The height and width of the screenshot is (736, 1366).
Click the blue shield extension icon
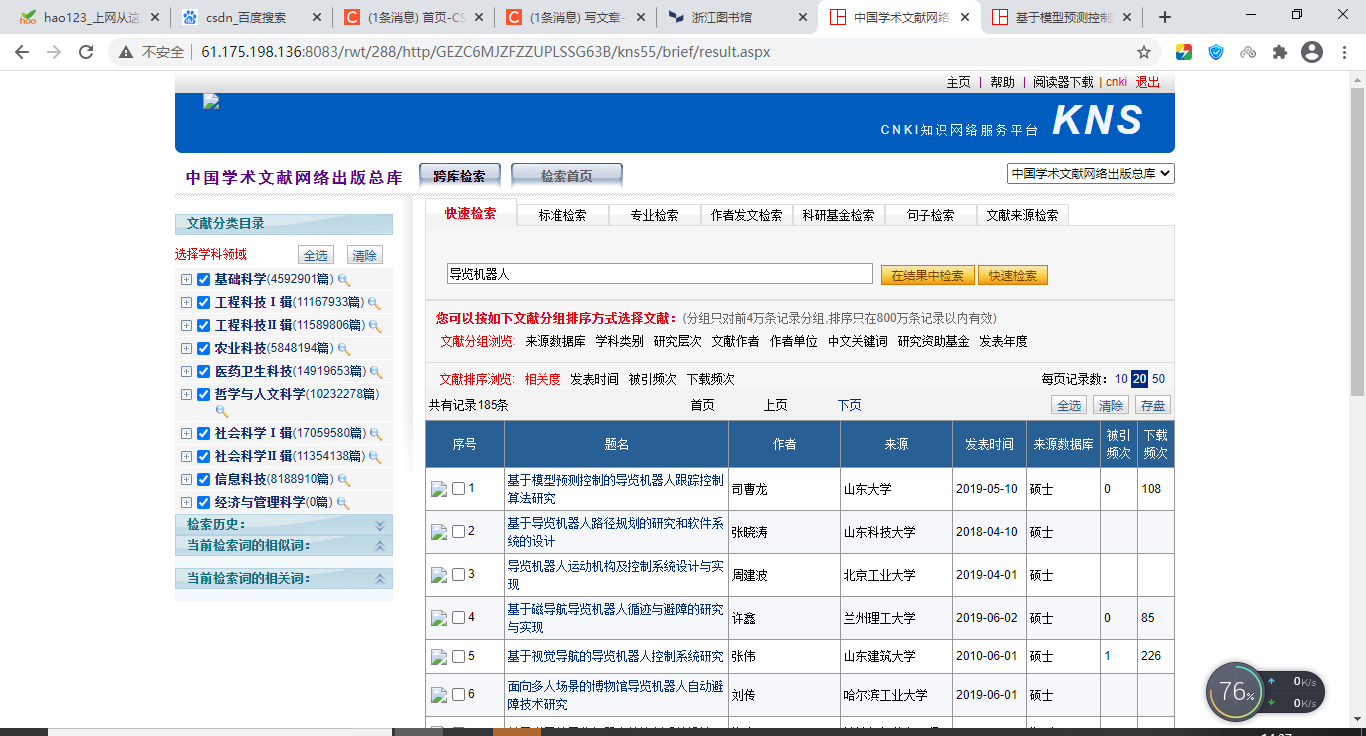1216,52
